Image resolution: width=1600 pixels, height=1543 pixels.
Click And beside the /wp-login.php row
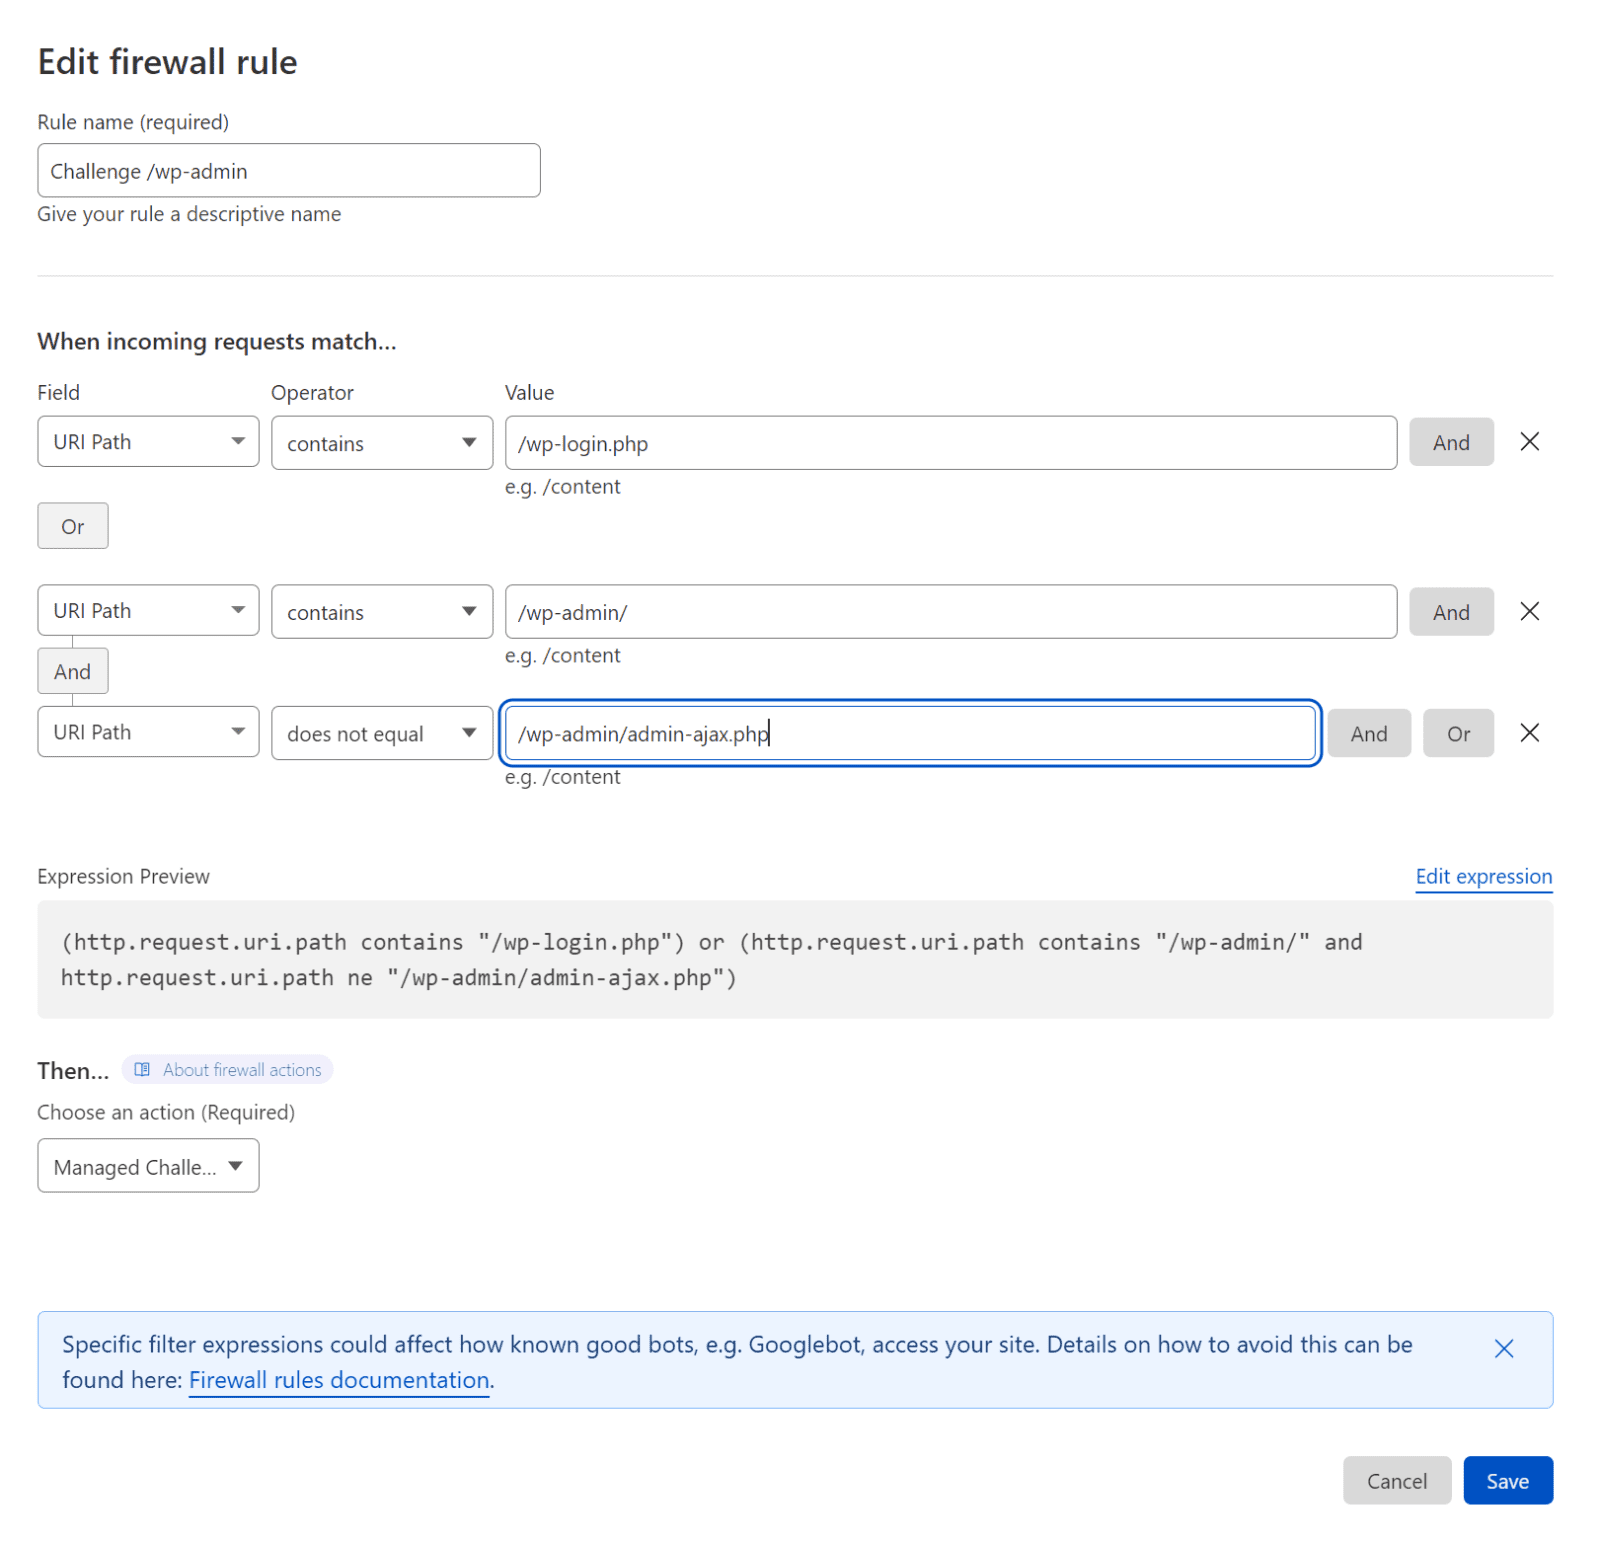[1451, 441]
